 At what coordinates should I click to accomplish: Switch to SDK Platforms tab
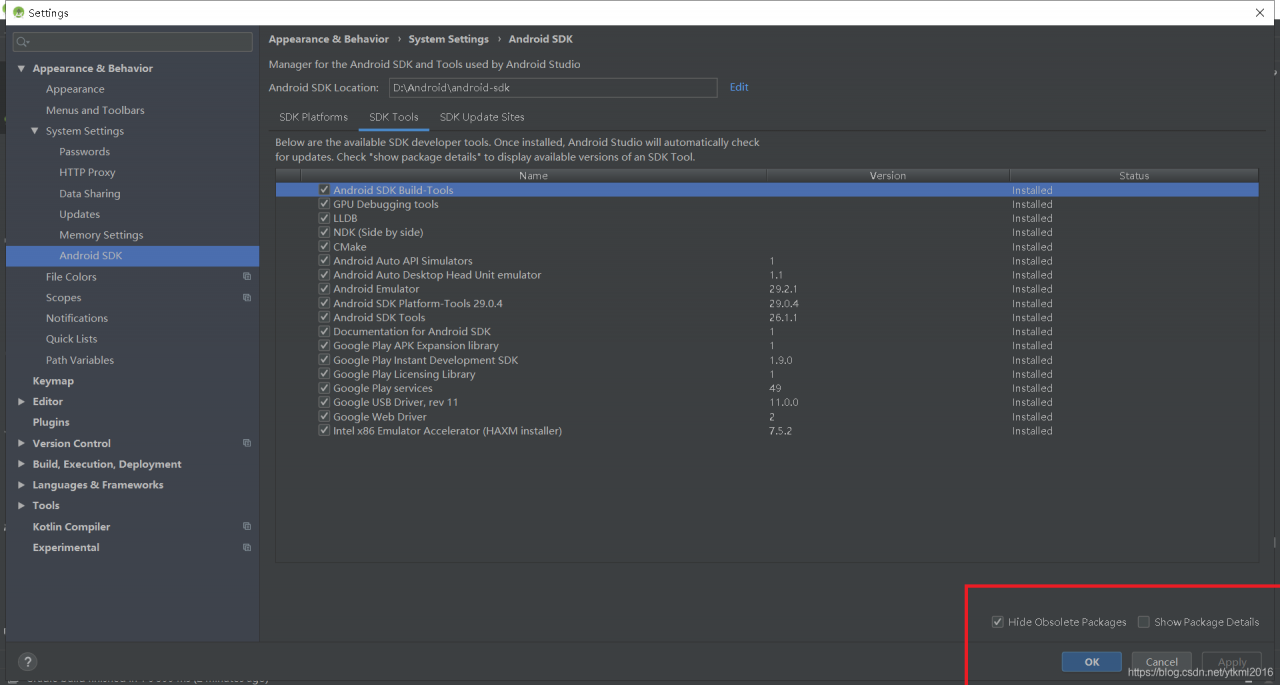(313, 117)
